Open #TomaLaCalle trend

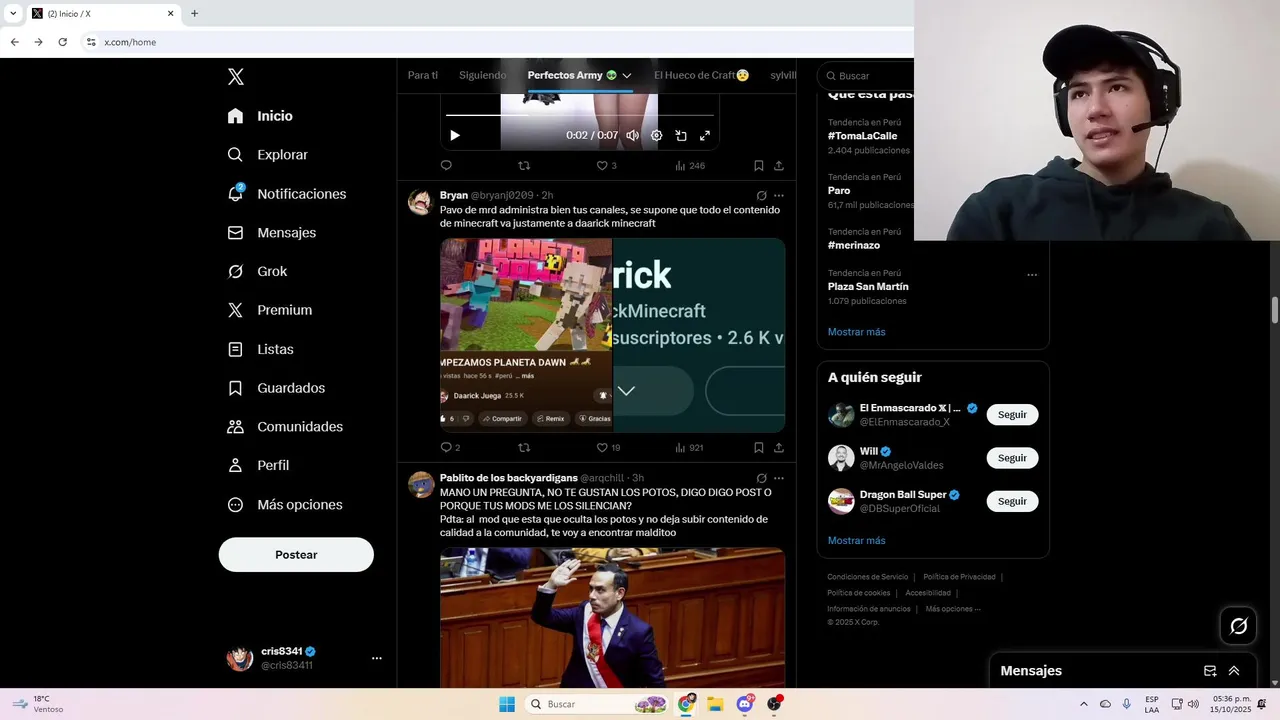pos(862,136)
